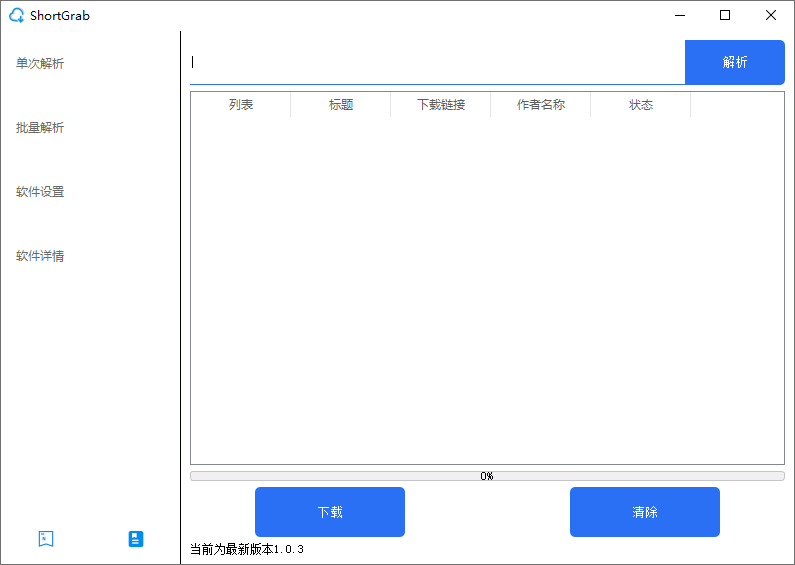
Task: Click the empty results table area
Action: click(487, 290)
